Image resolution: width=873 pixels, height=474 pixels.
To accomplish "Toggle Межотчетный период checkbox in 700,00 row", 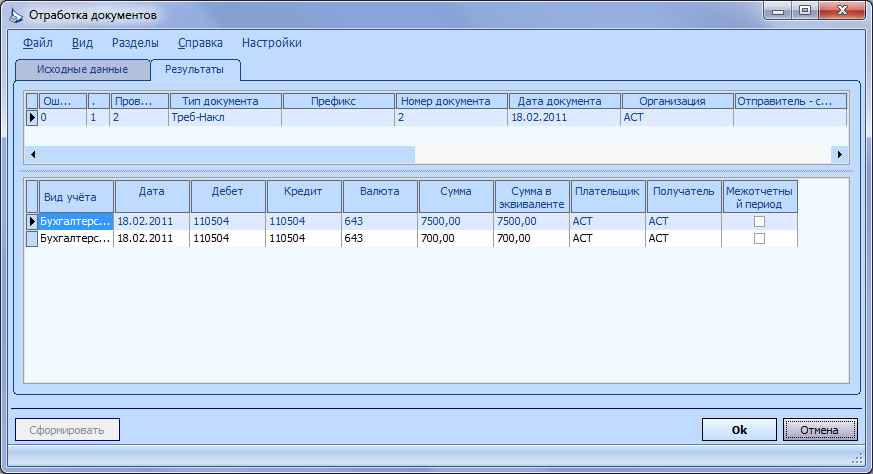I will click(759, 238).
